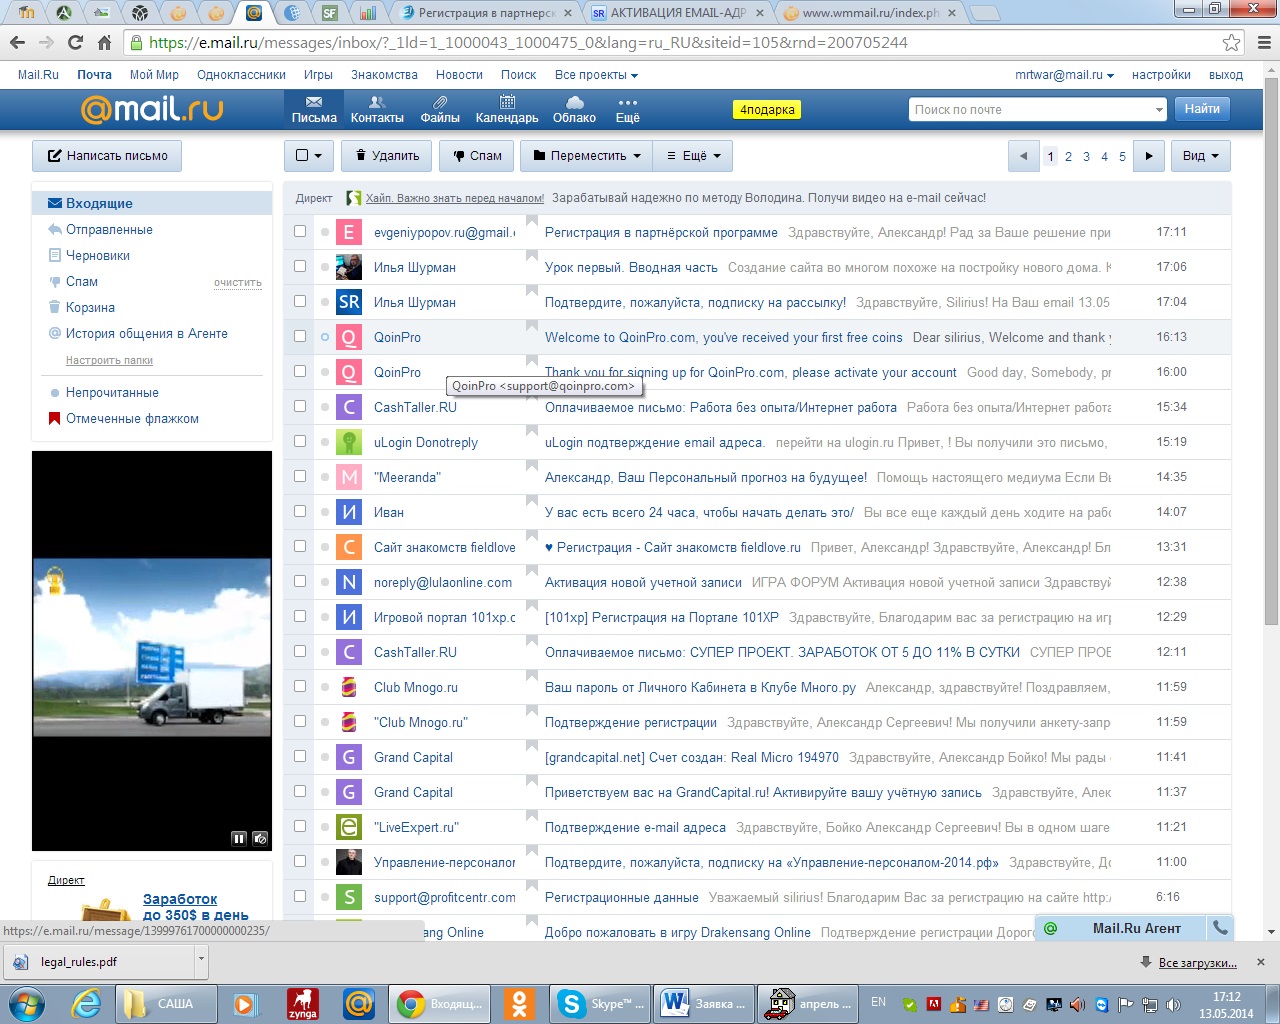This screenshot has height=1024, width=1280.
Task: Expand the Переместить dropdown
Action: tap(587, 156)
